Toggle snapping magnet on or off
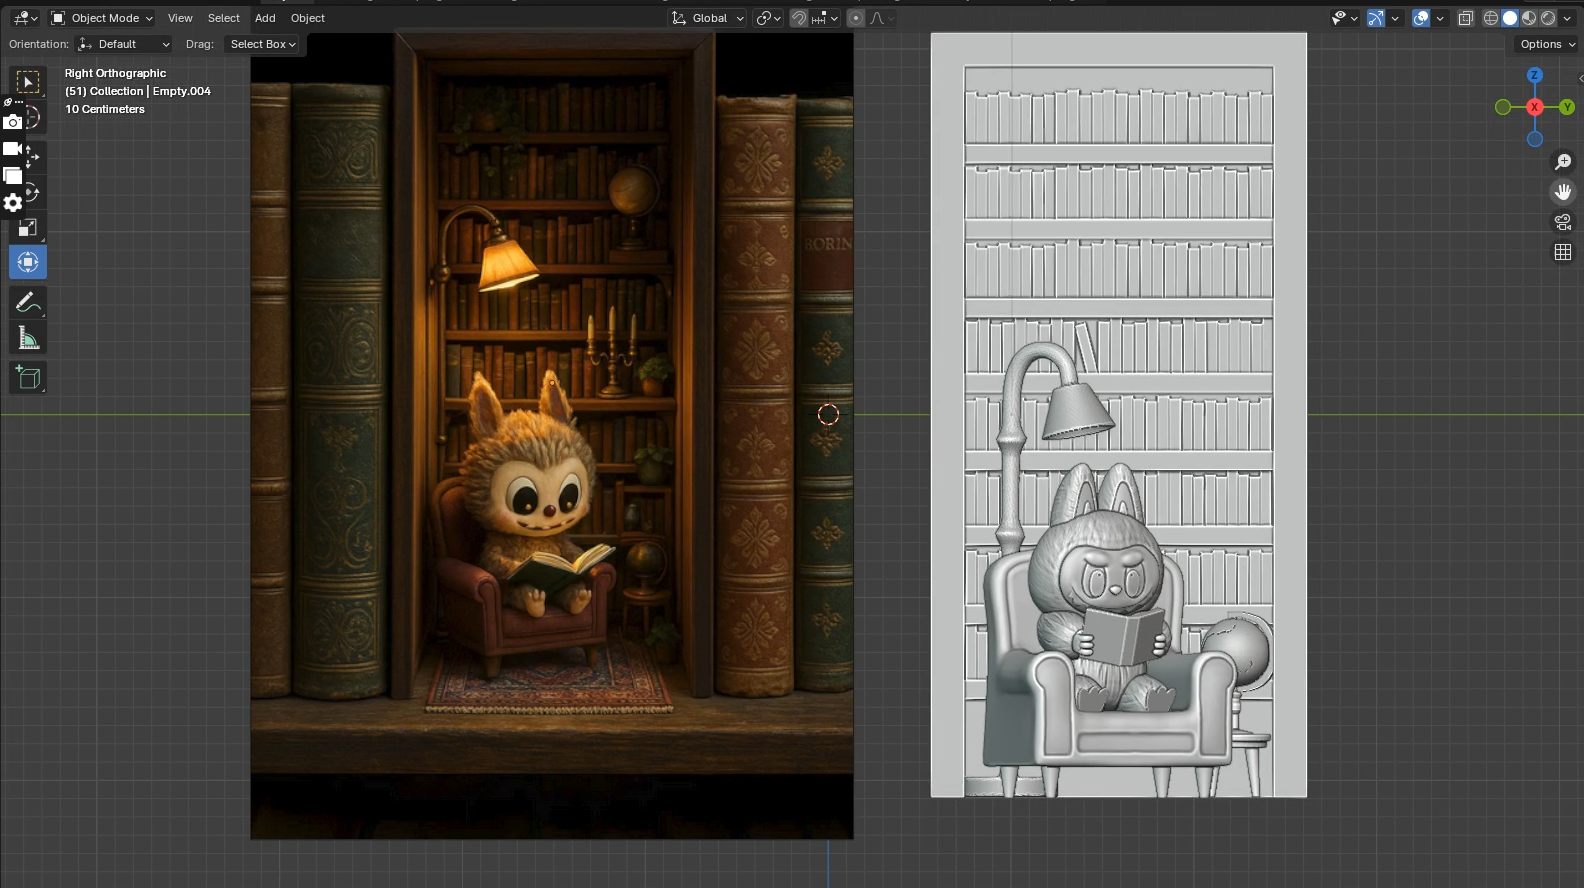Viewport: 1584px width, 888px height. tap(798, 18)
